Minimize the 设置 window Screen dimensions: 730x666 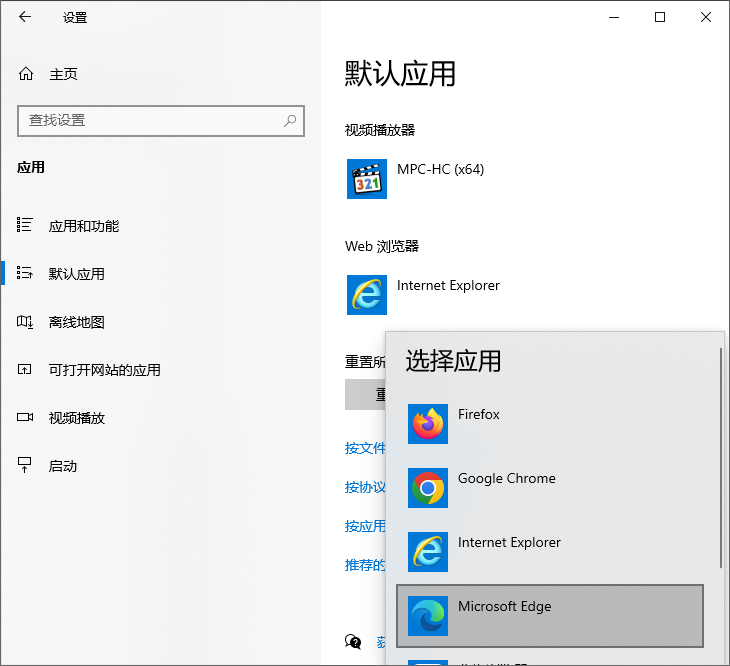pyautogui.click(x=614, y=18)
